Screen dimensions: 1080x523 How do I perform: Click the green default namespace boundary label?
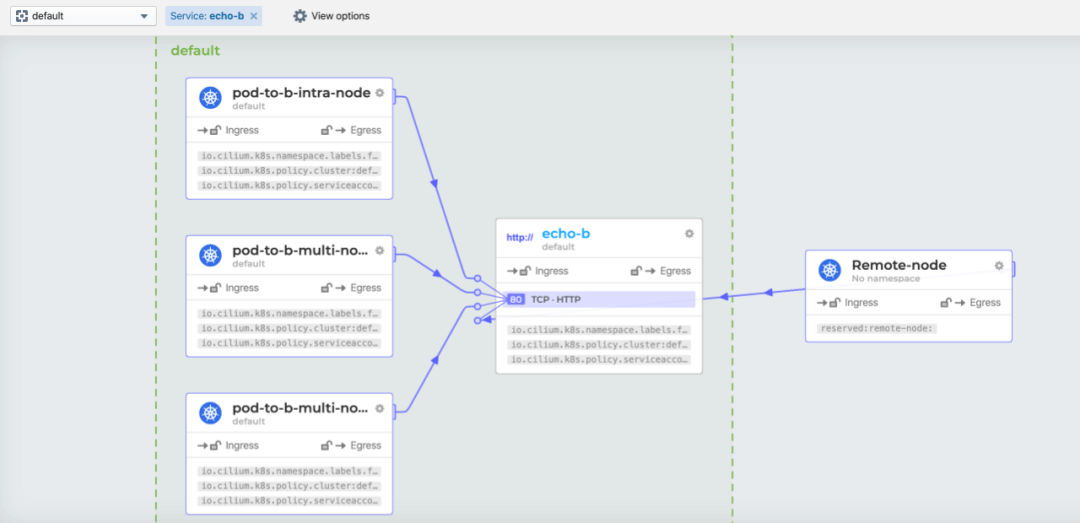[x=196, y=50]
